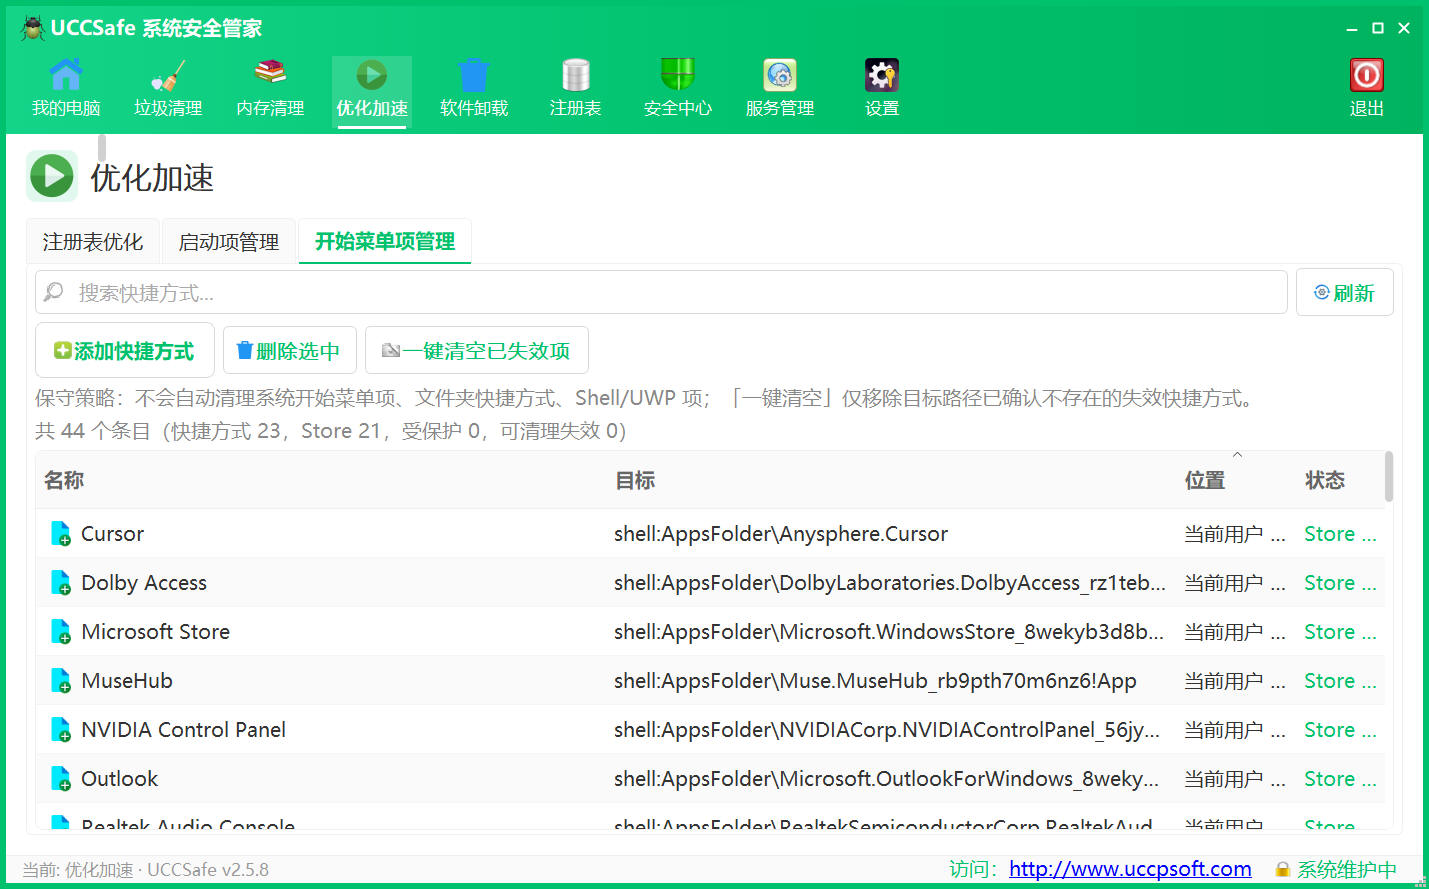Screen dimensions: 1429x889
Task: Click the lock icon beside 系统维护中
Action: tap(1282, 870)
